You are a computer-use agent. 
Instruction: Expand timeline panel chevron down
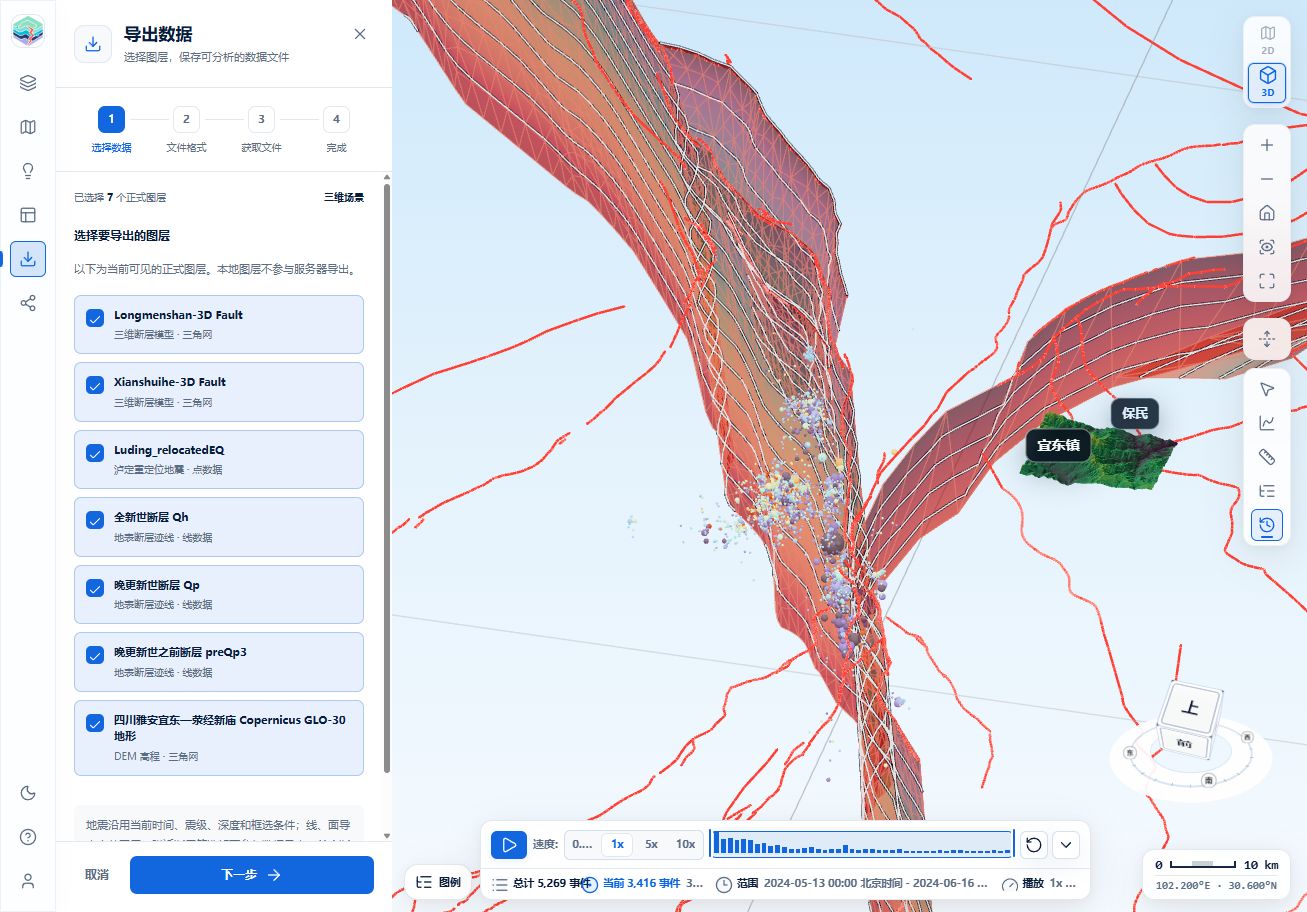[1066, 845]
